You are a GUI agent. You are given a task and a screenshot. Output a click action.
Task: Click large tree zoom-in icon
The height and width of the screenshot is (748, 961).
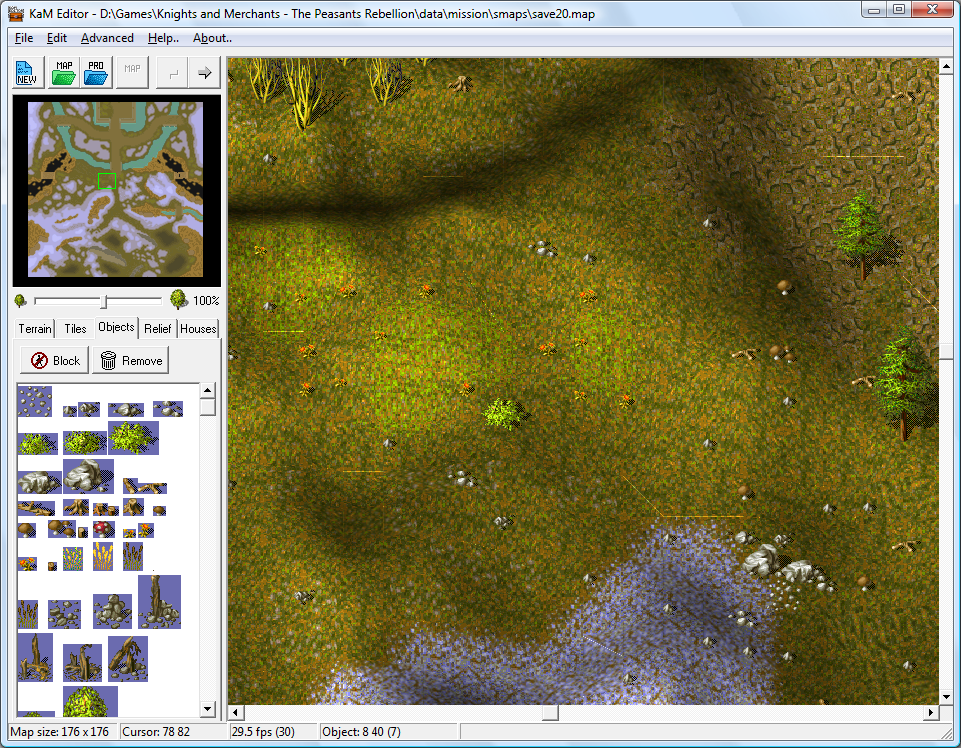[178, 299]
